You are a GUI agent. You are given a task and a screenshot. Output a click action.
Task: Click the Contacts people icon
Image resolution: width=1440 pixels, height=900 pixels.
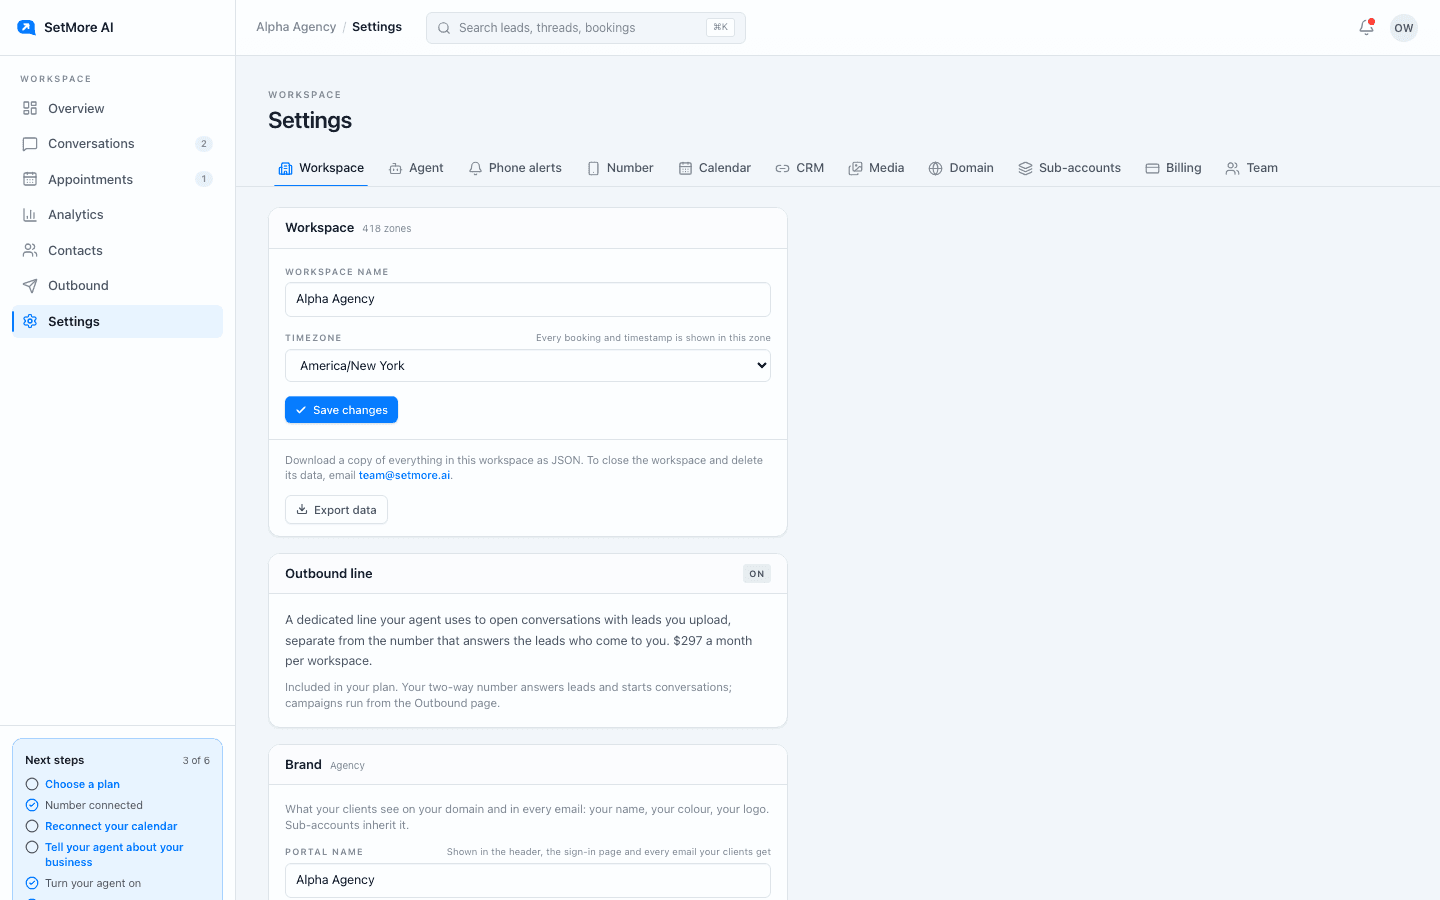click(30, 250)
